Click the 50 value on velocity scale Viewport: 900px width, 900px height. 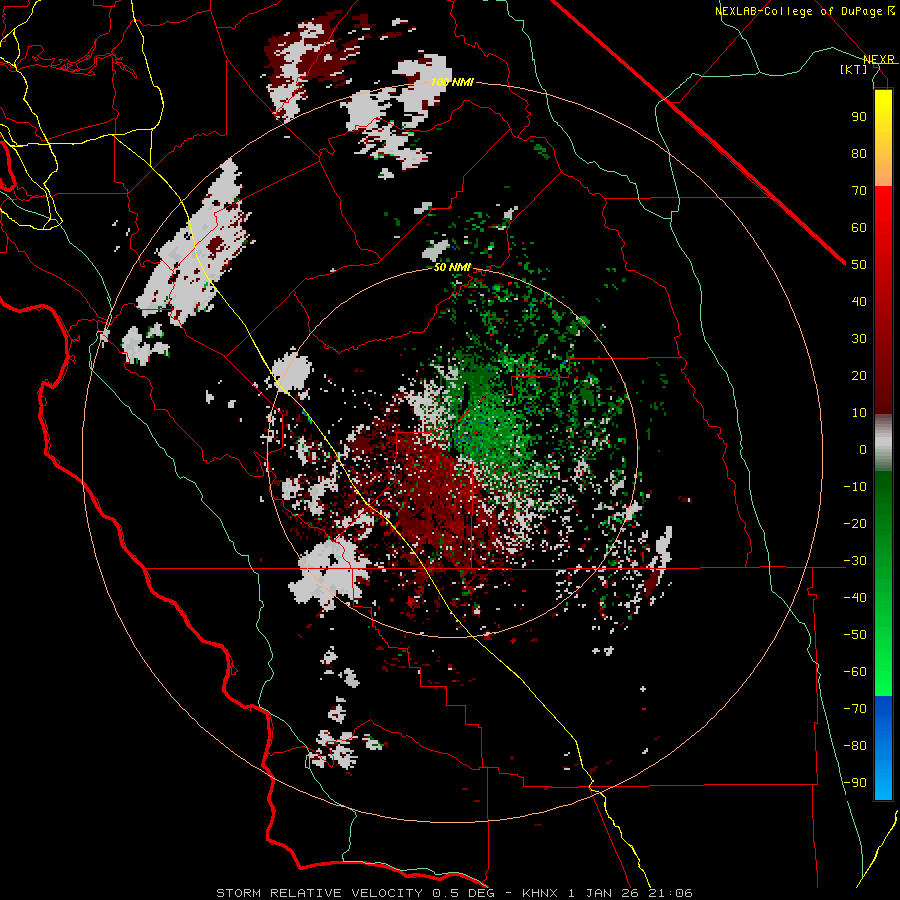coord(859,265)
